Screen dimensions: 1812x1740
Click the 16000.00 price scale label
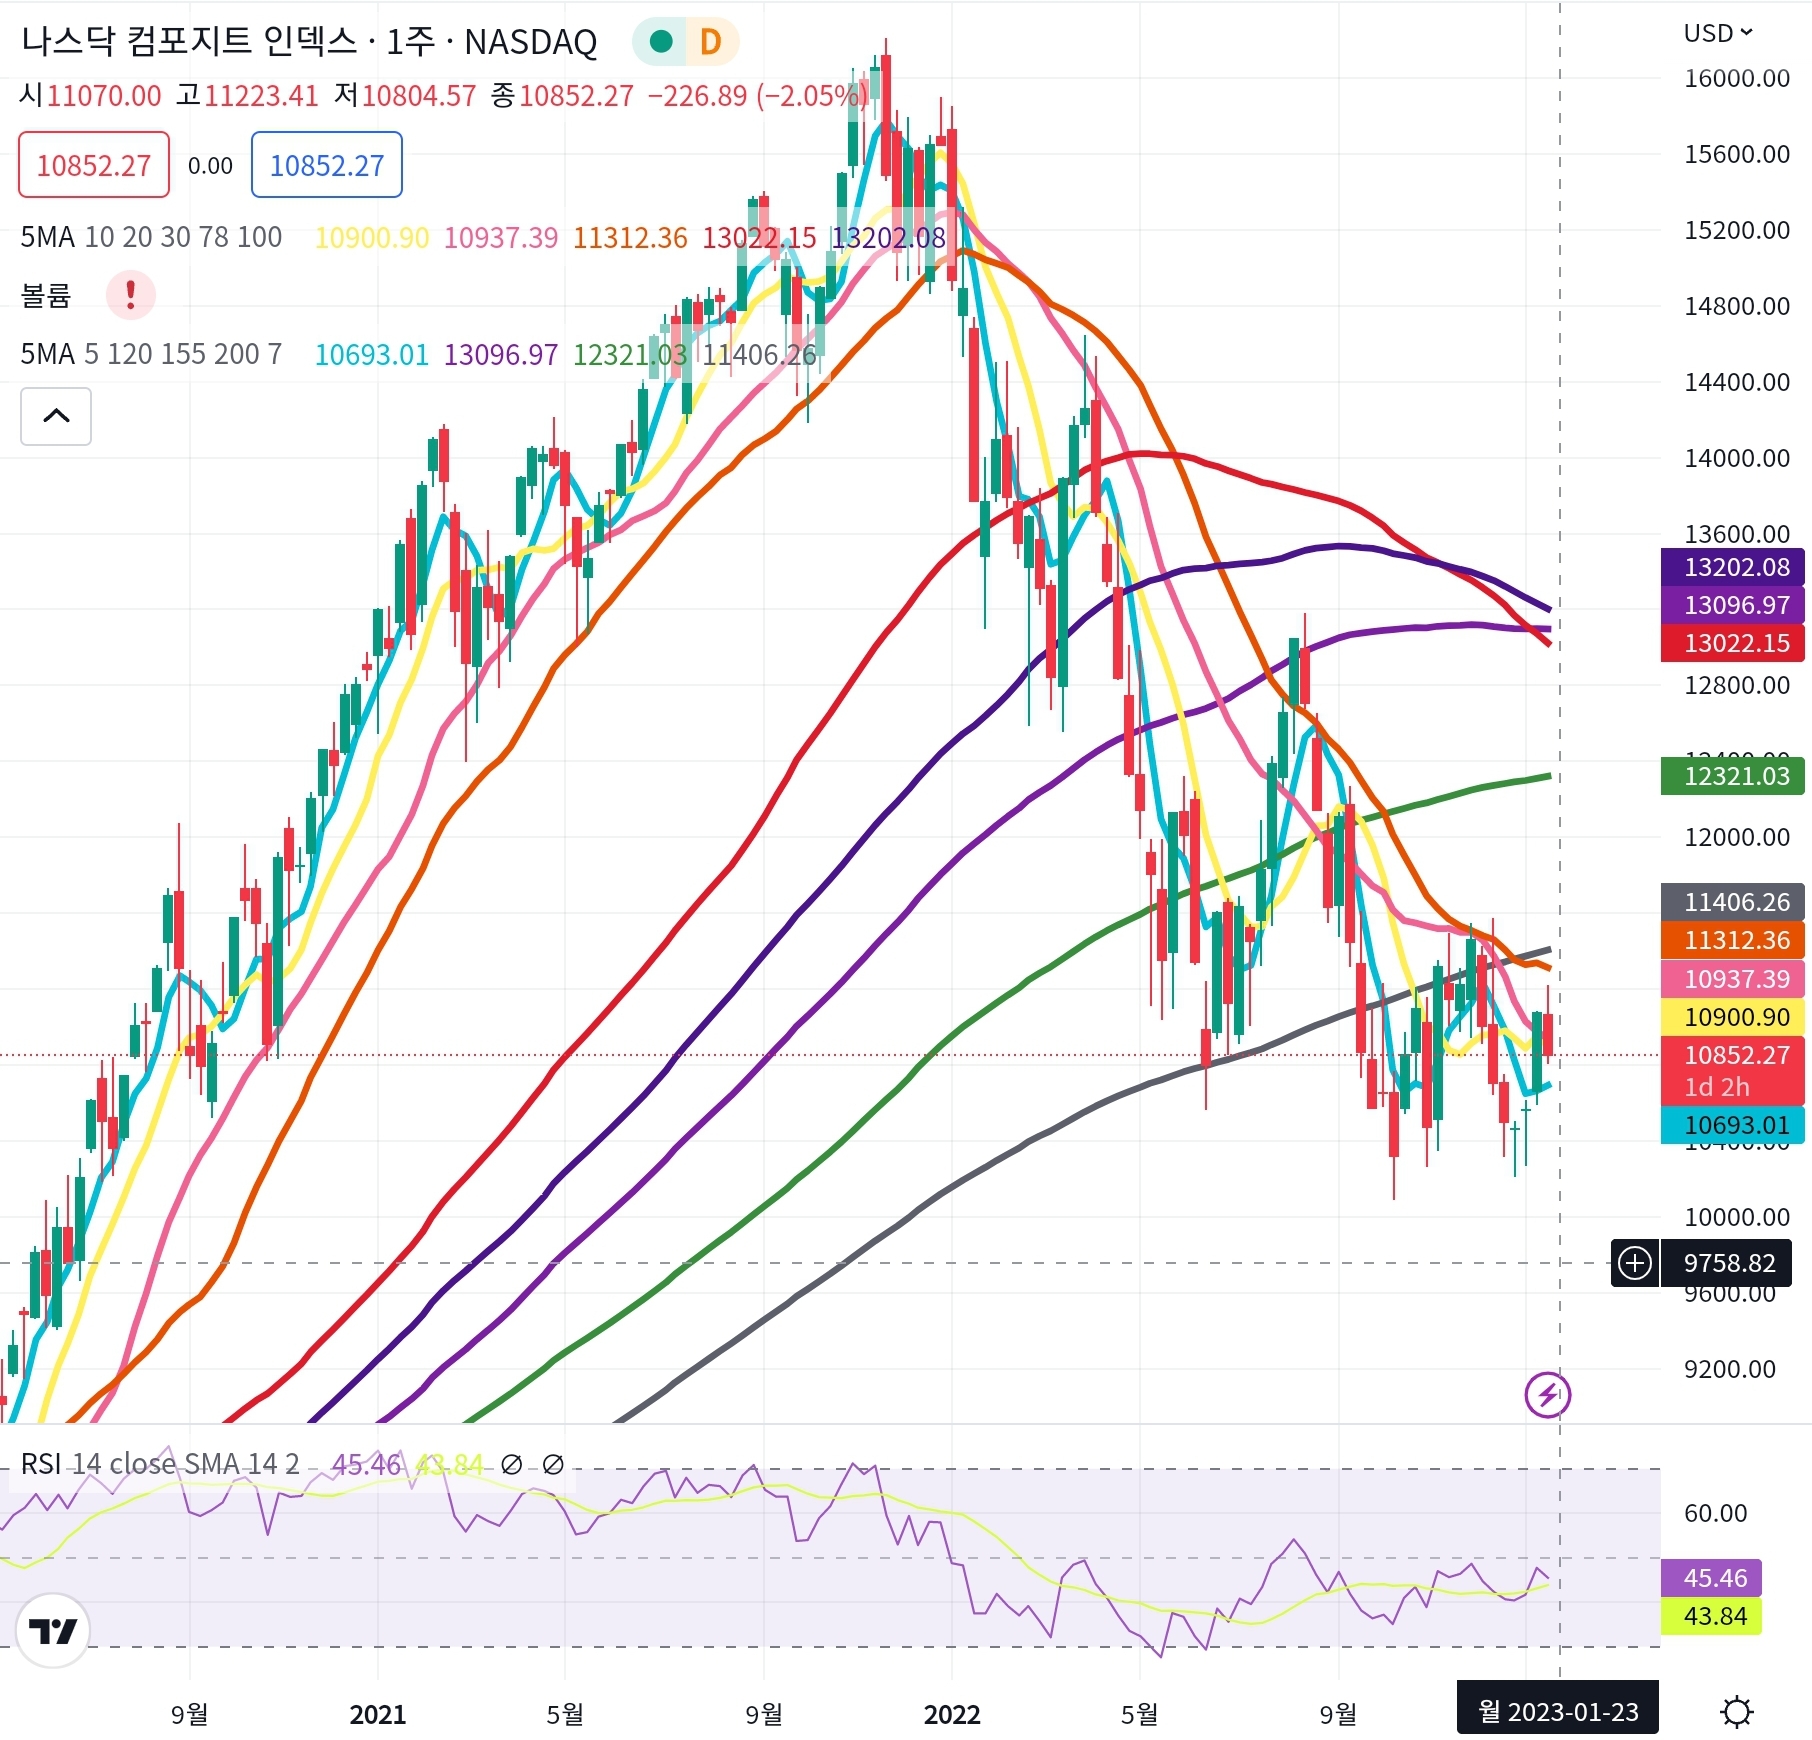[x=1737, y=78]
